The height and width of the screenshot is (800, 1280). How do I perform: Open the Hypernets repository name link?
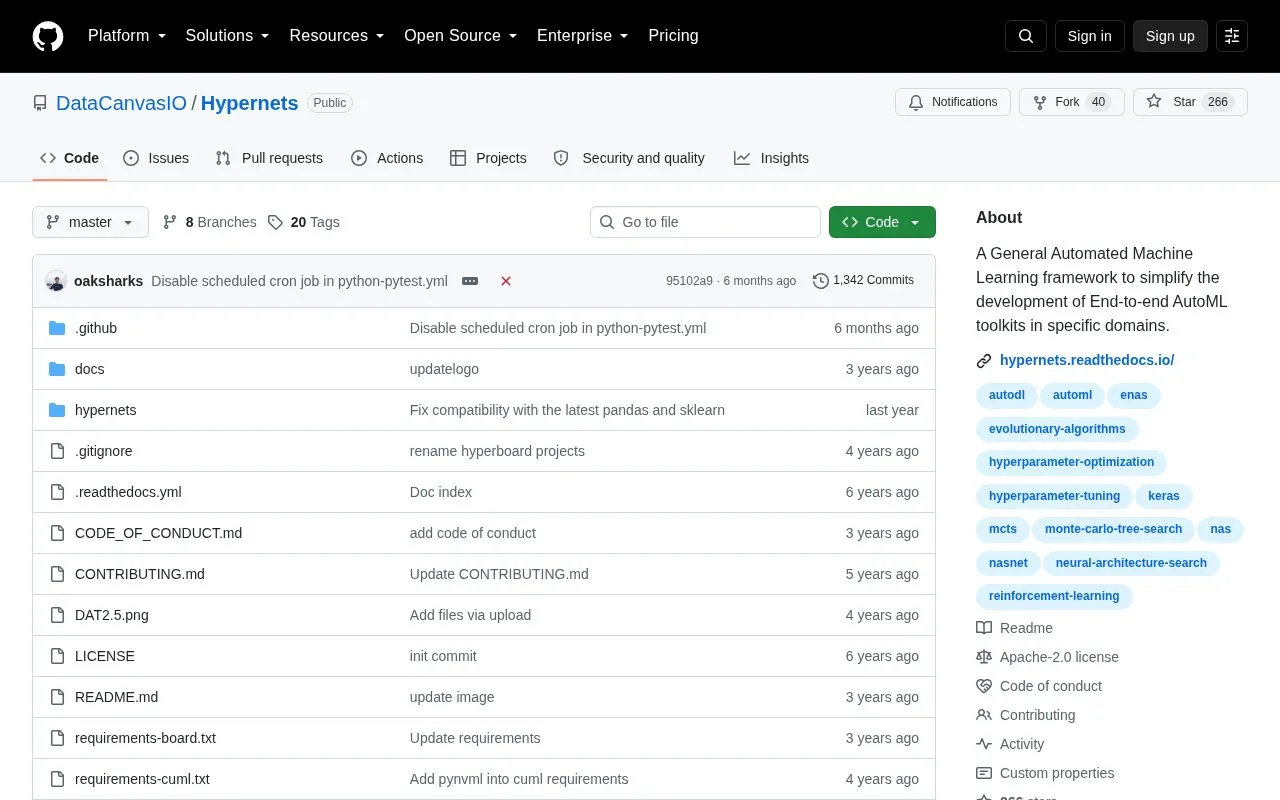(x=249, y=103)
